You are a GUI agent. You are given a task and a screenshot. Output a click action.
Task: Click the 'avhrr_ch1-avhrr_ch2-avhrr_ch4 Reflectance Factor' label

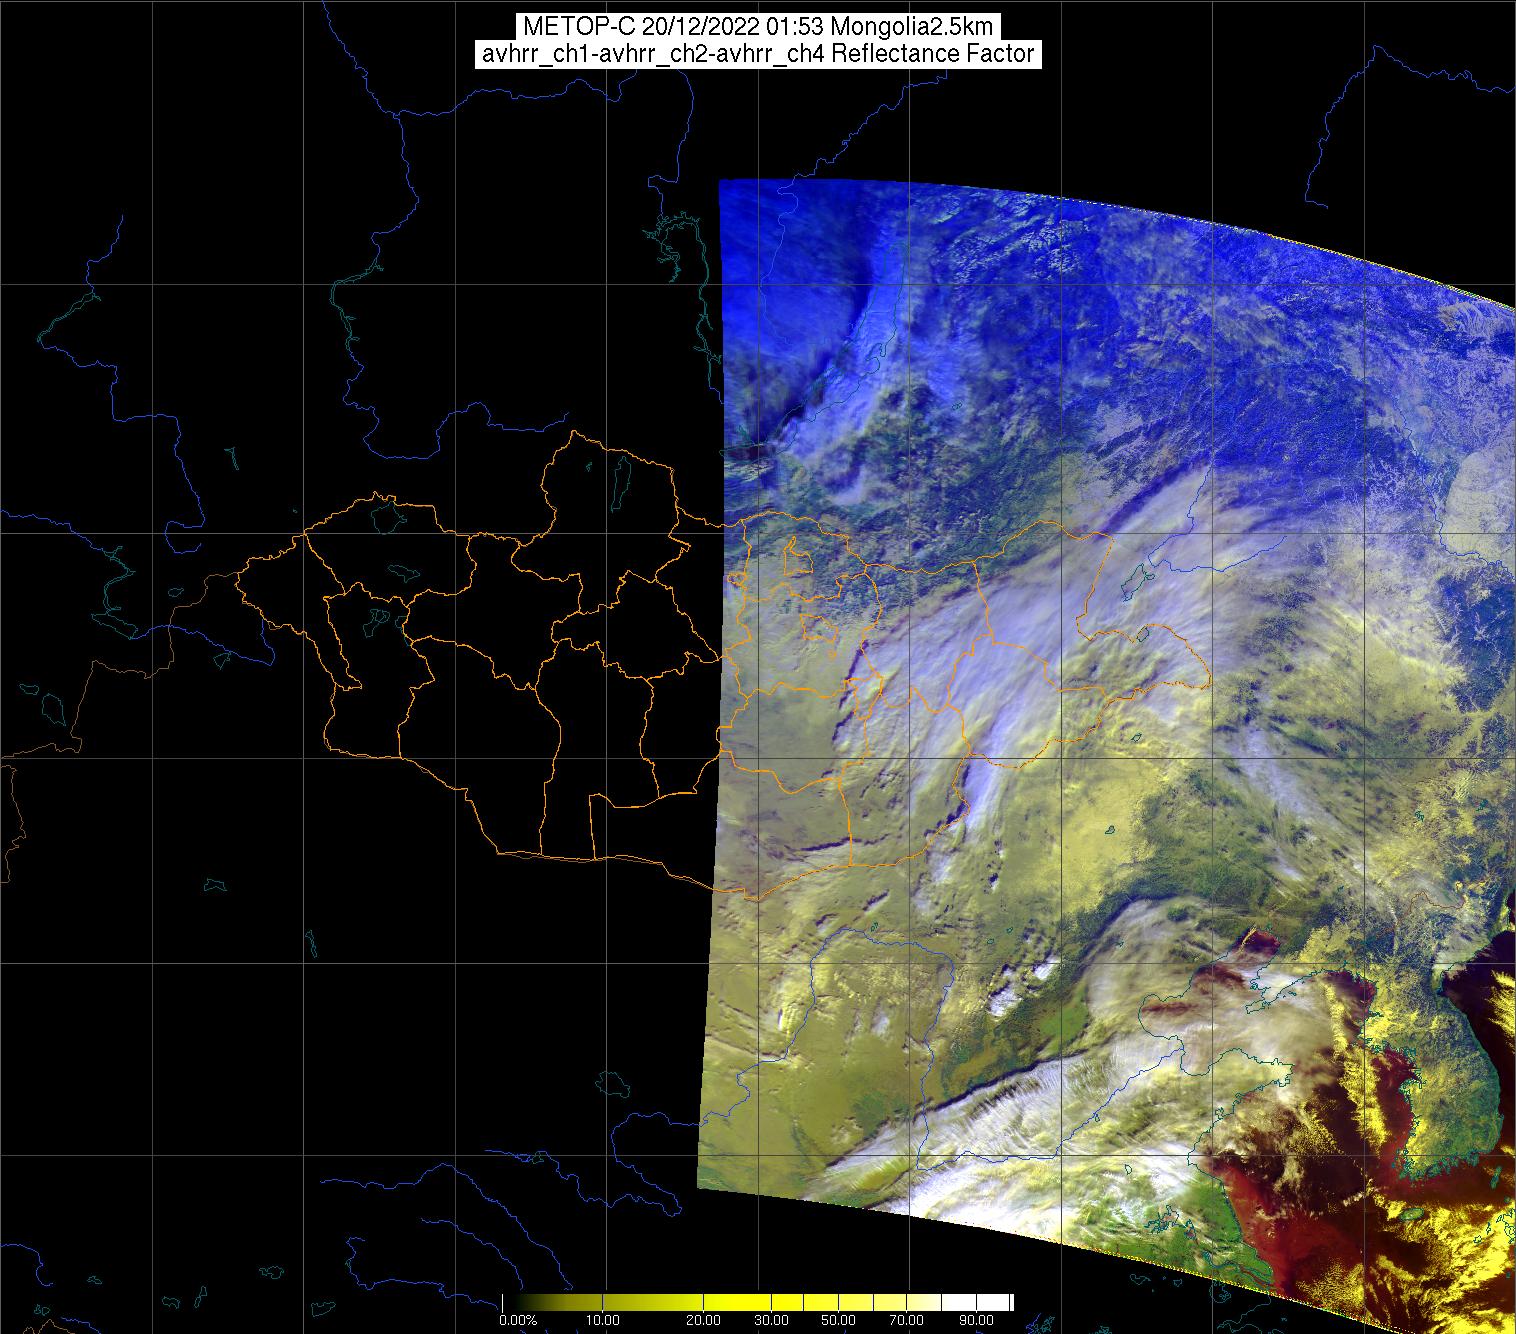tap(758, 54)
